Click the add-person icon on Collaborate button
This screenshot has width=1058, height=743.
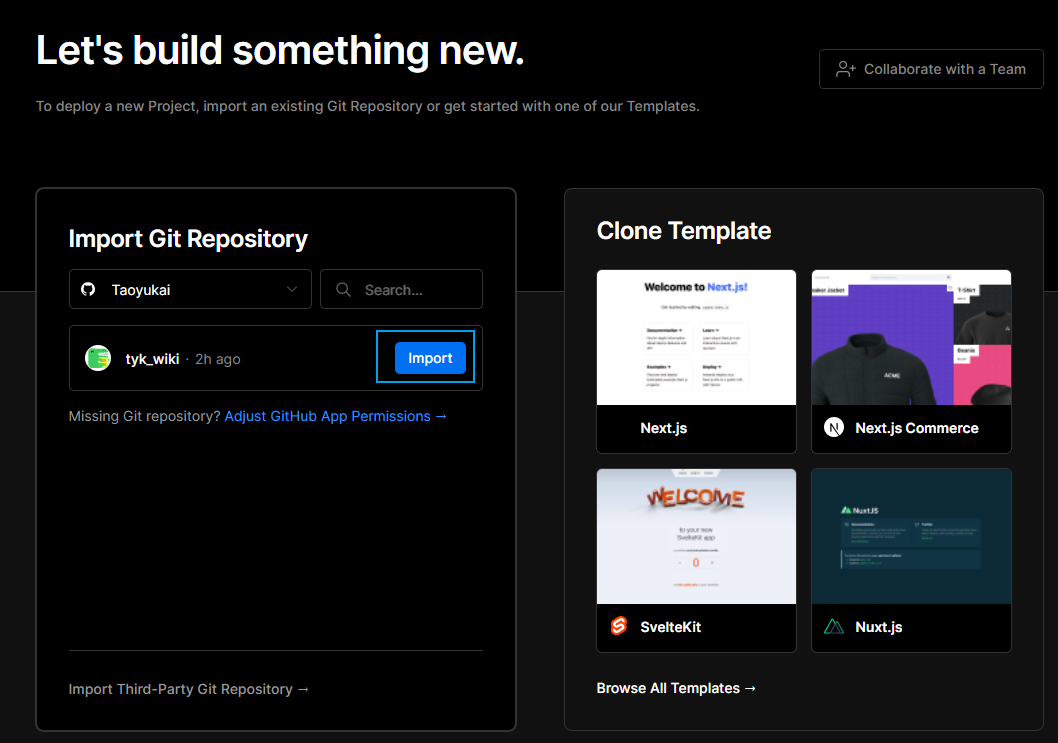(845, 69)
